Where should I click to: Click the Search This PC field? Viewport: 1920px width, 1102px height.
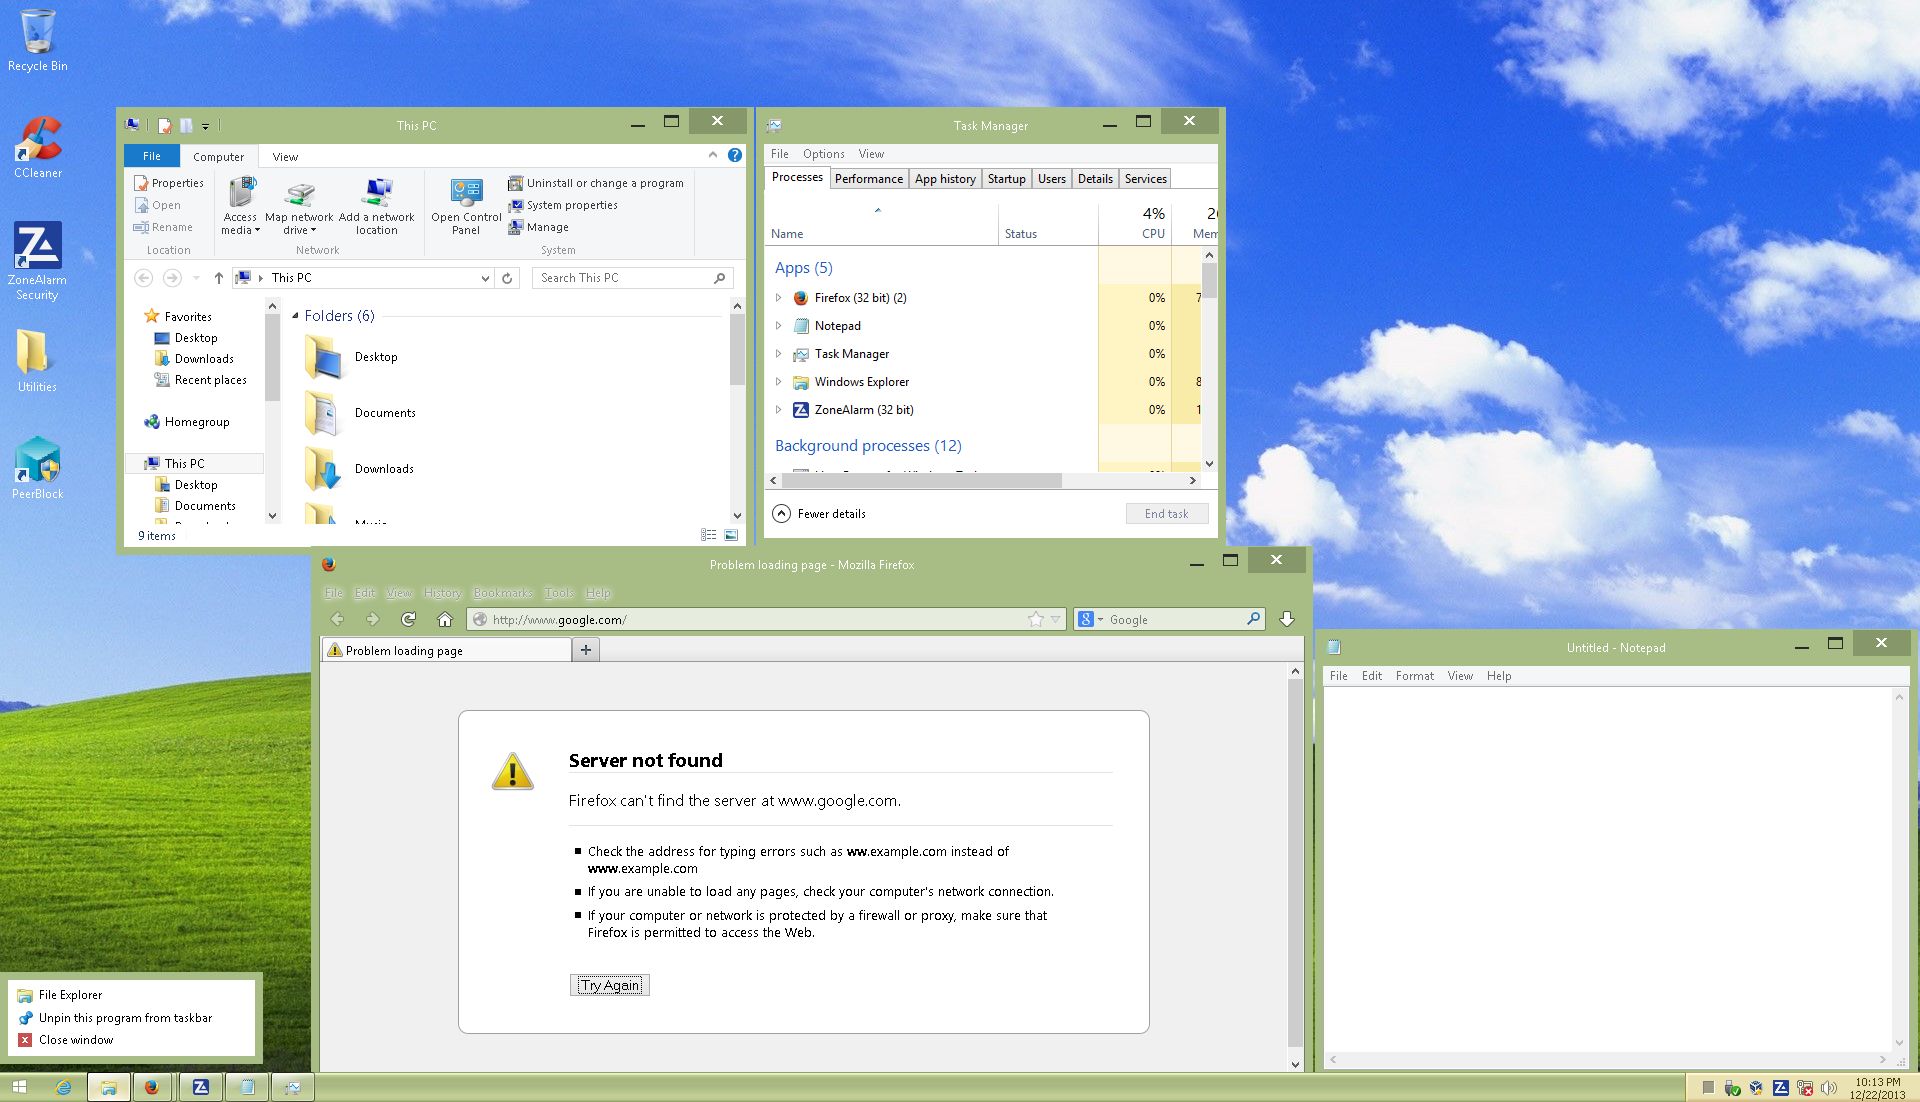632,278
